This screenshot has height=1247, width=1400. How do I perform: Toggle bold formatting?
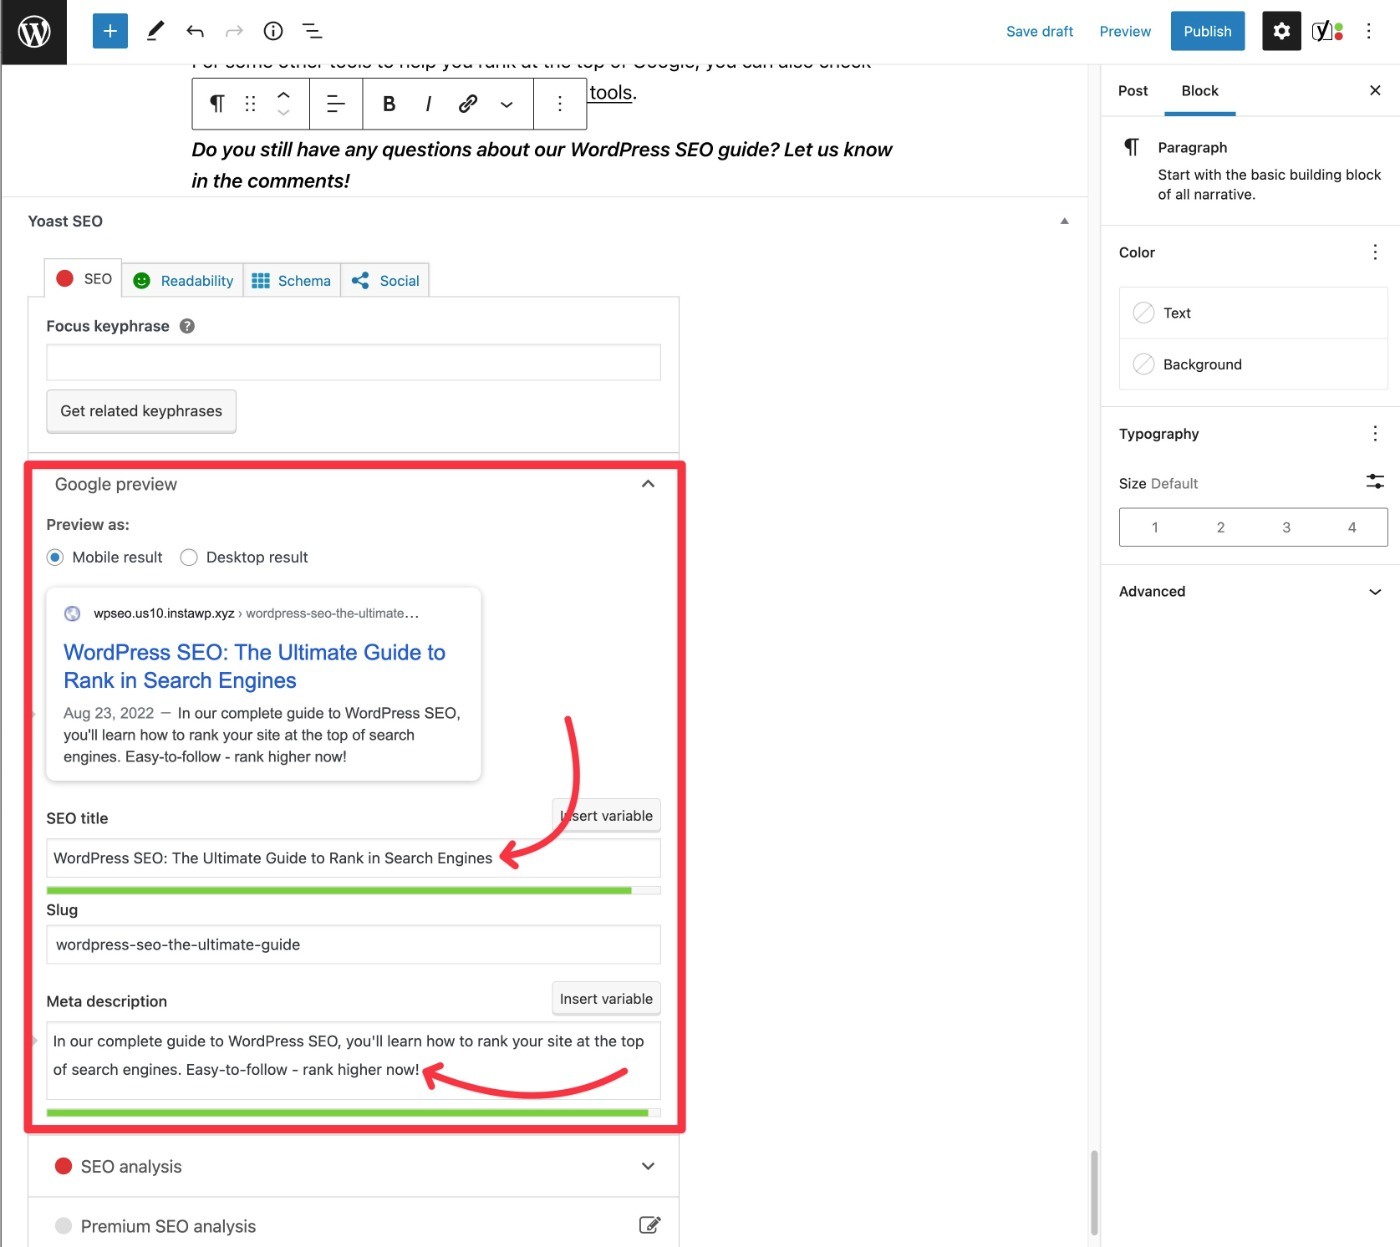(389, 103)
